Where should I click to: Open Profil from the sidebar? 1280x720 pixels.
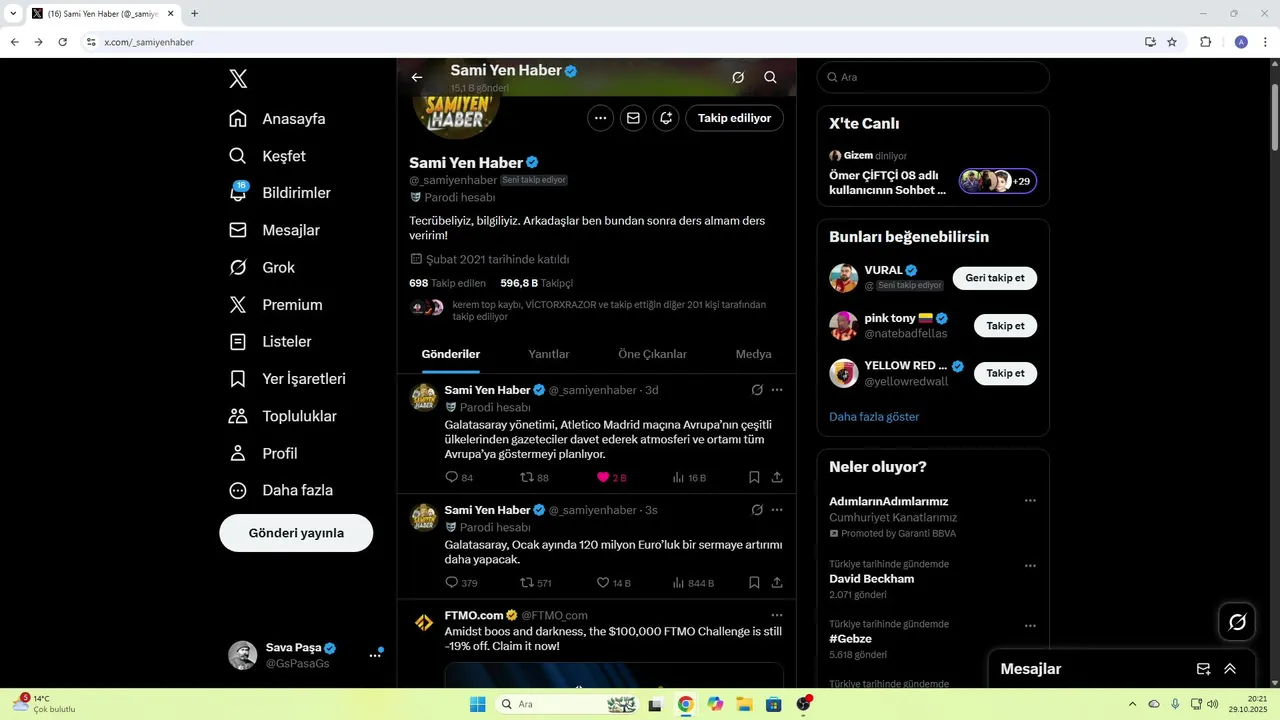[x=264, y=453]
